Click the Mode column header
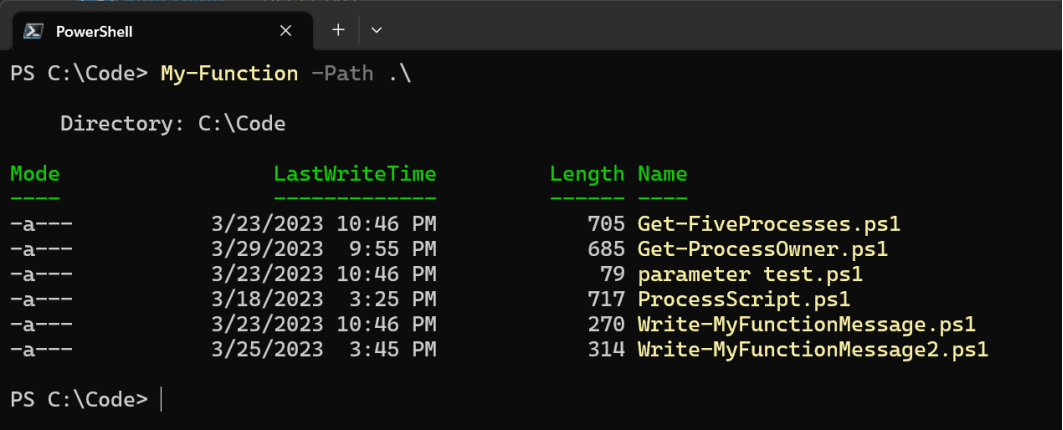Screen dimensions: 1063x430 coord(35,174)
